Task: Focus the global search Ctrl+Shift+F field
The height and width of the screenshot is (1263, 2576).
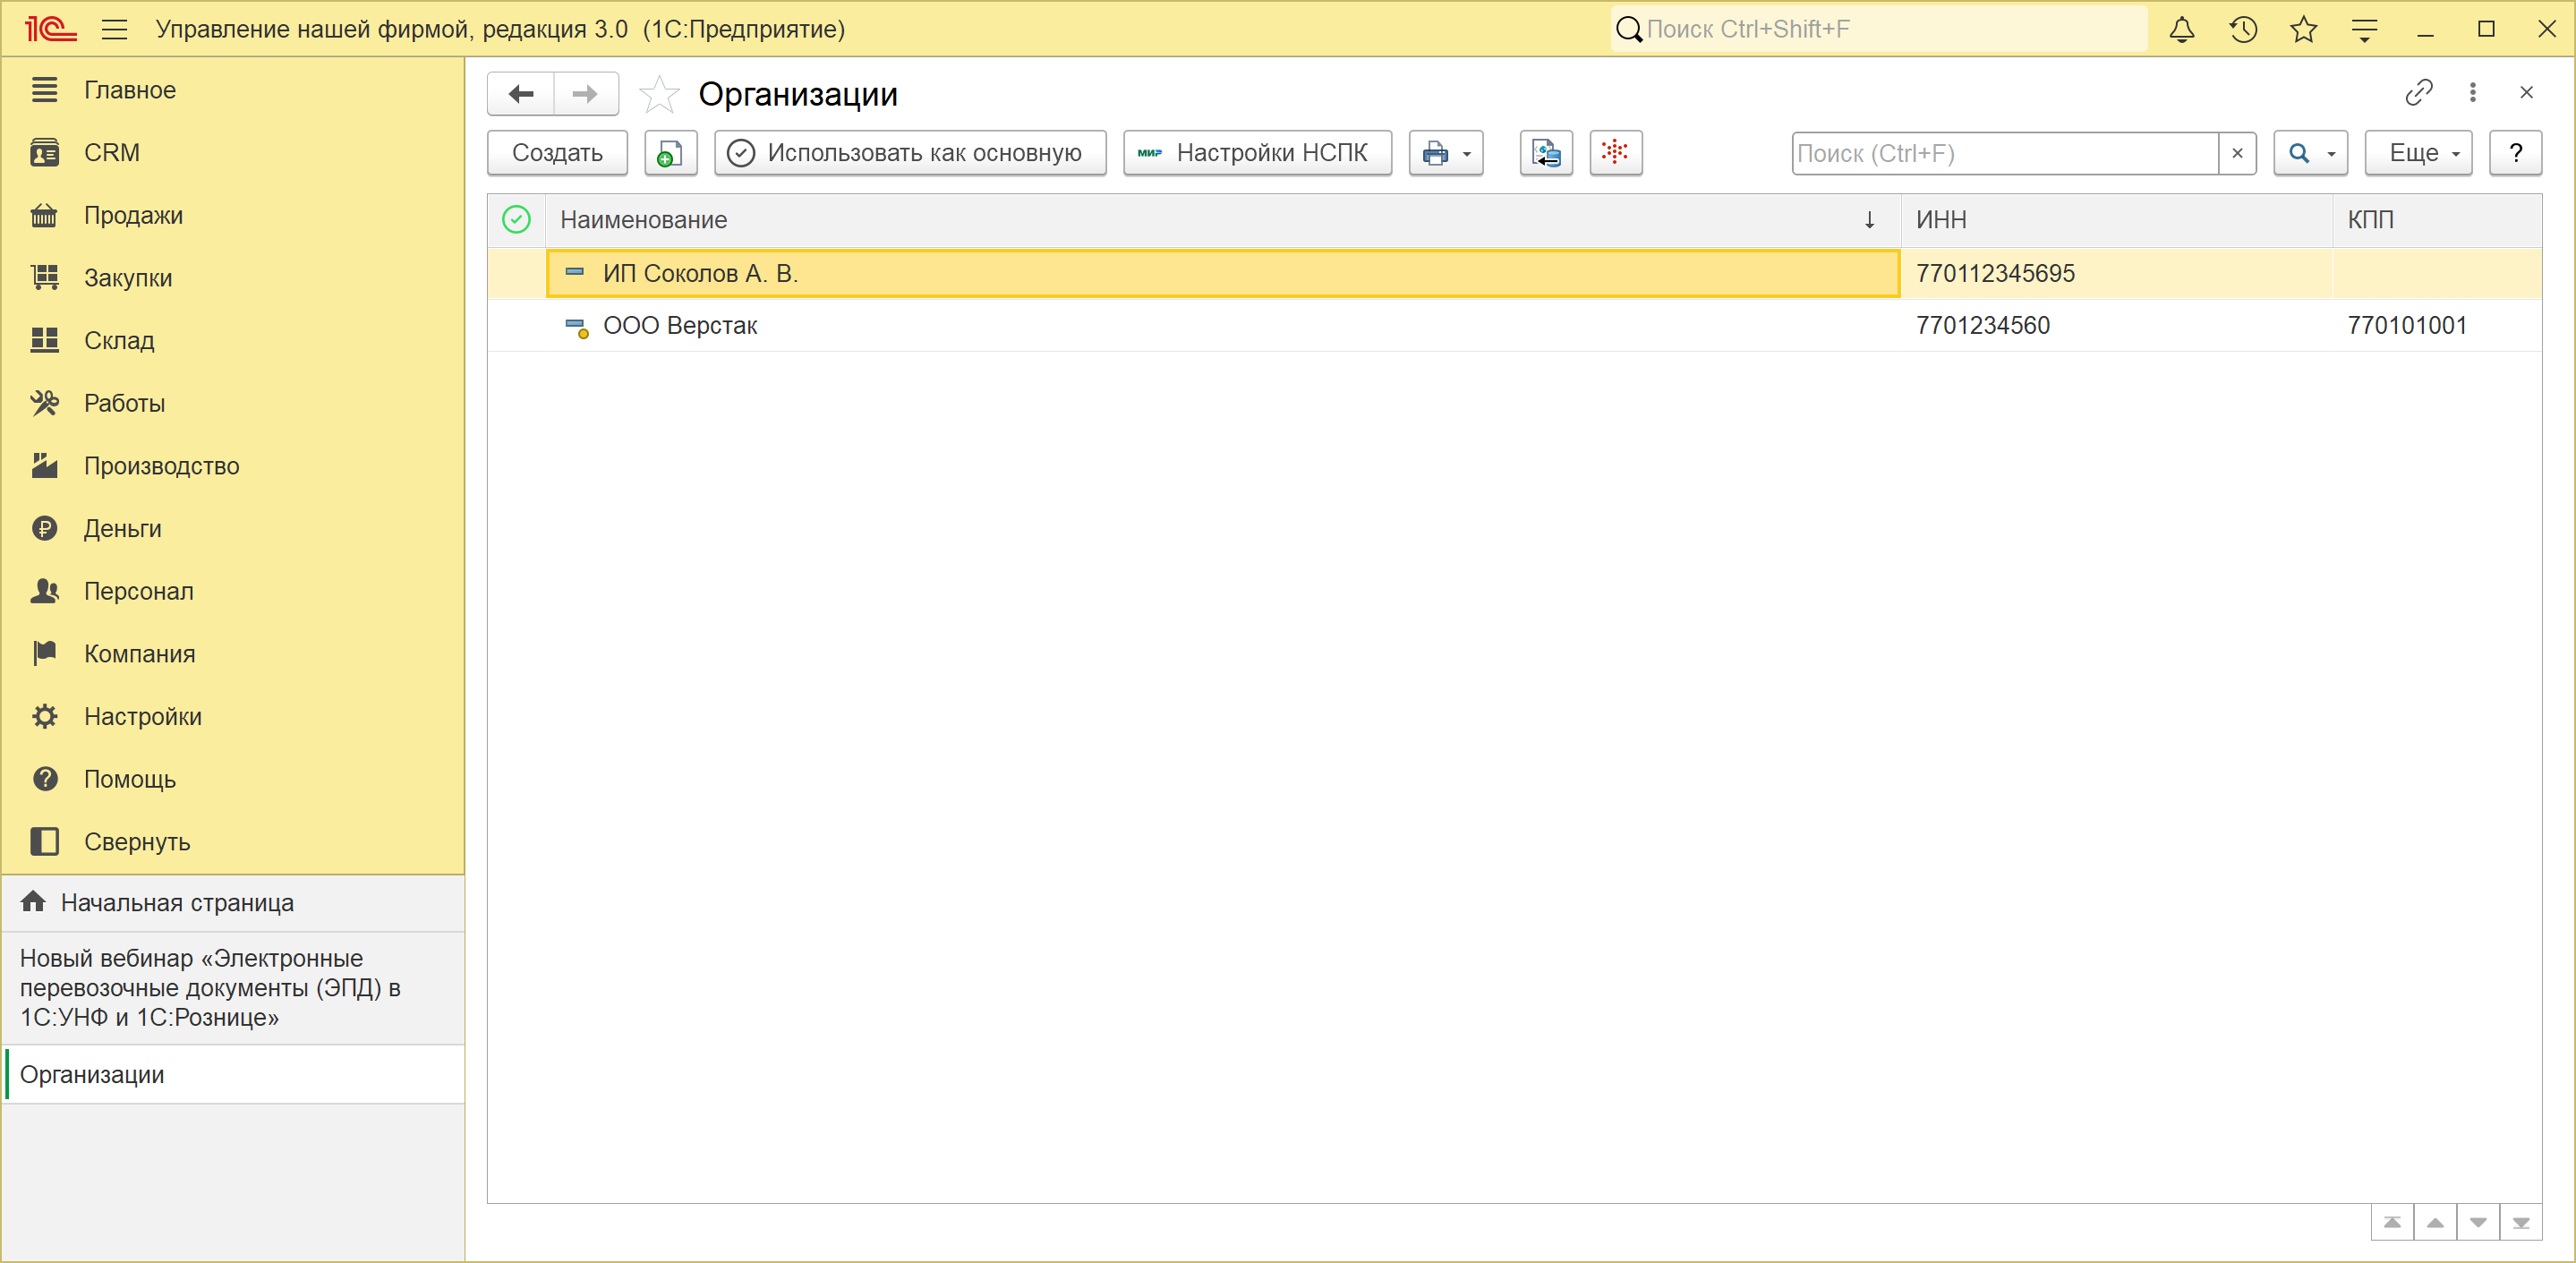Action: [1880, 29]
